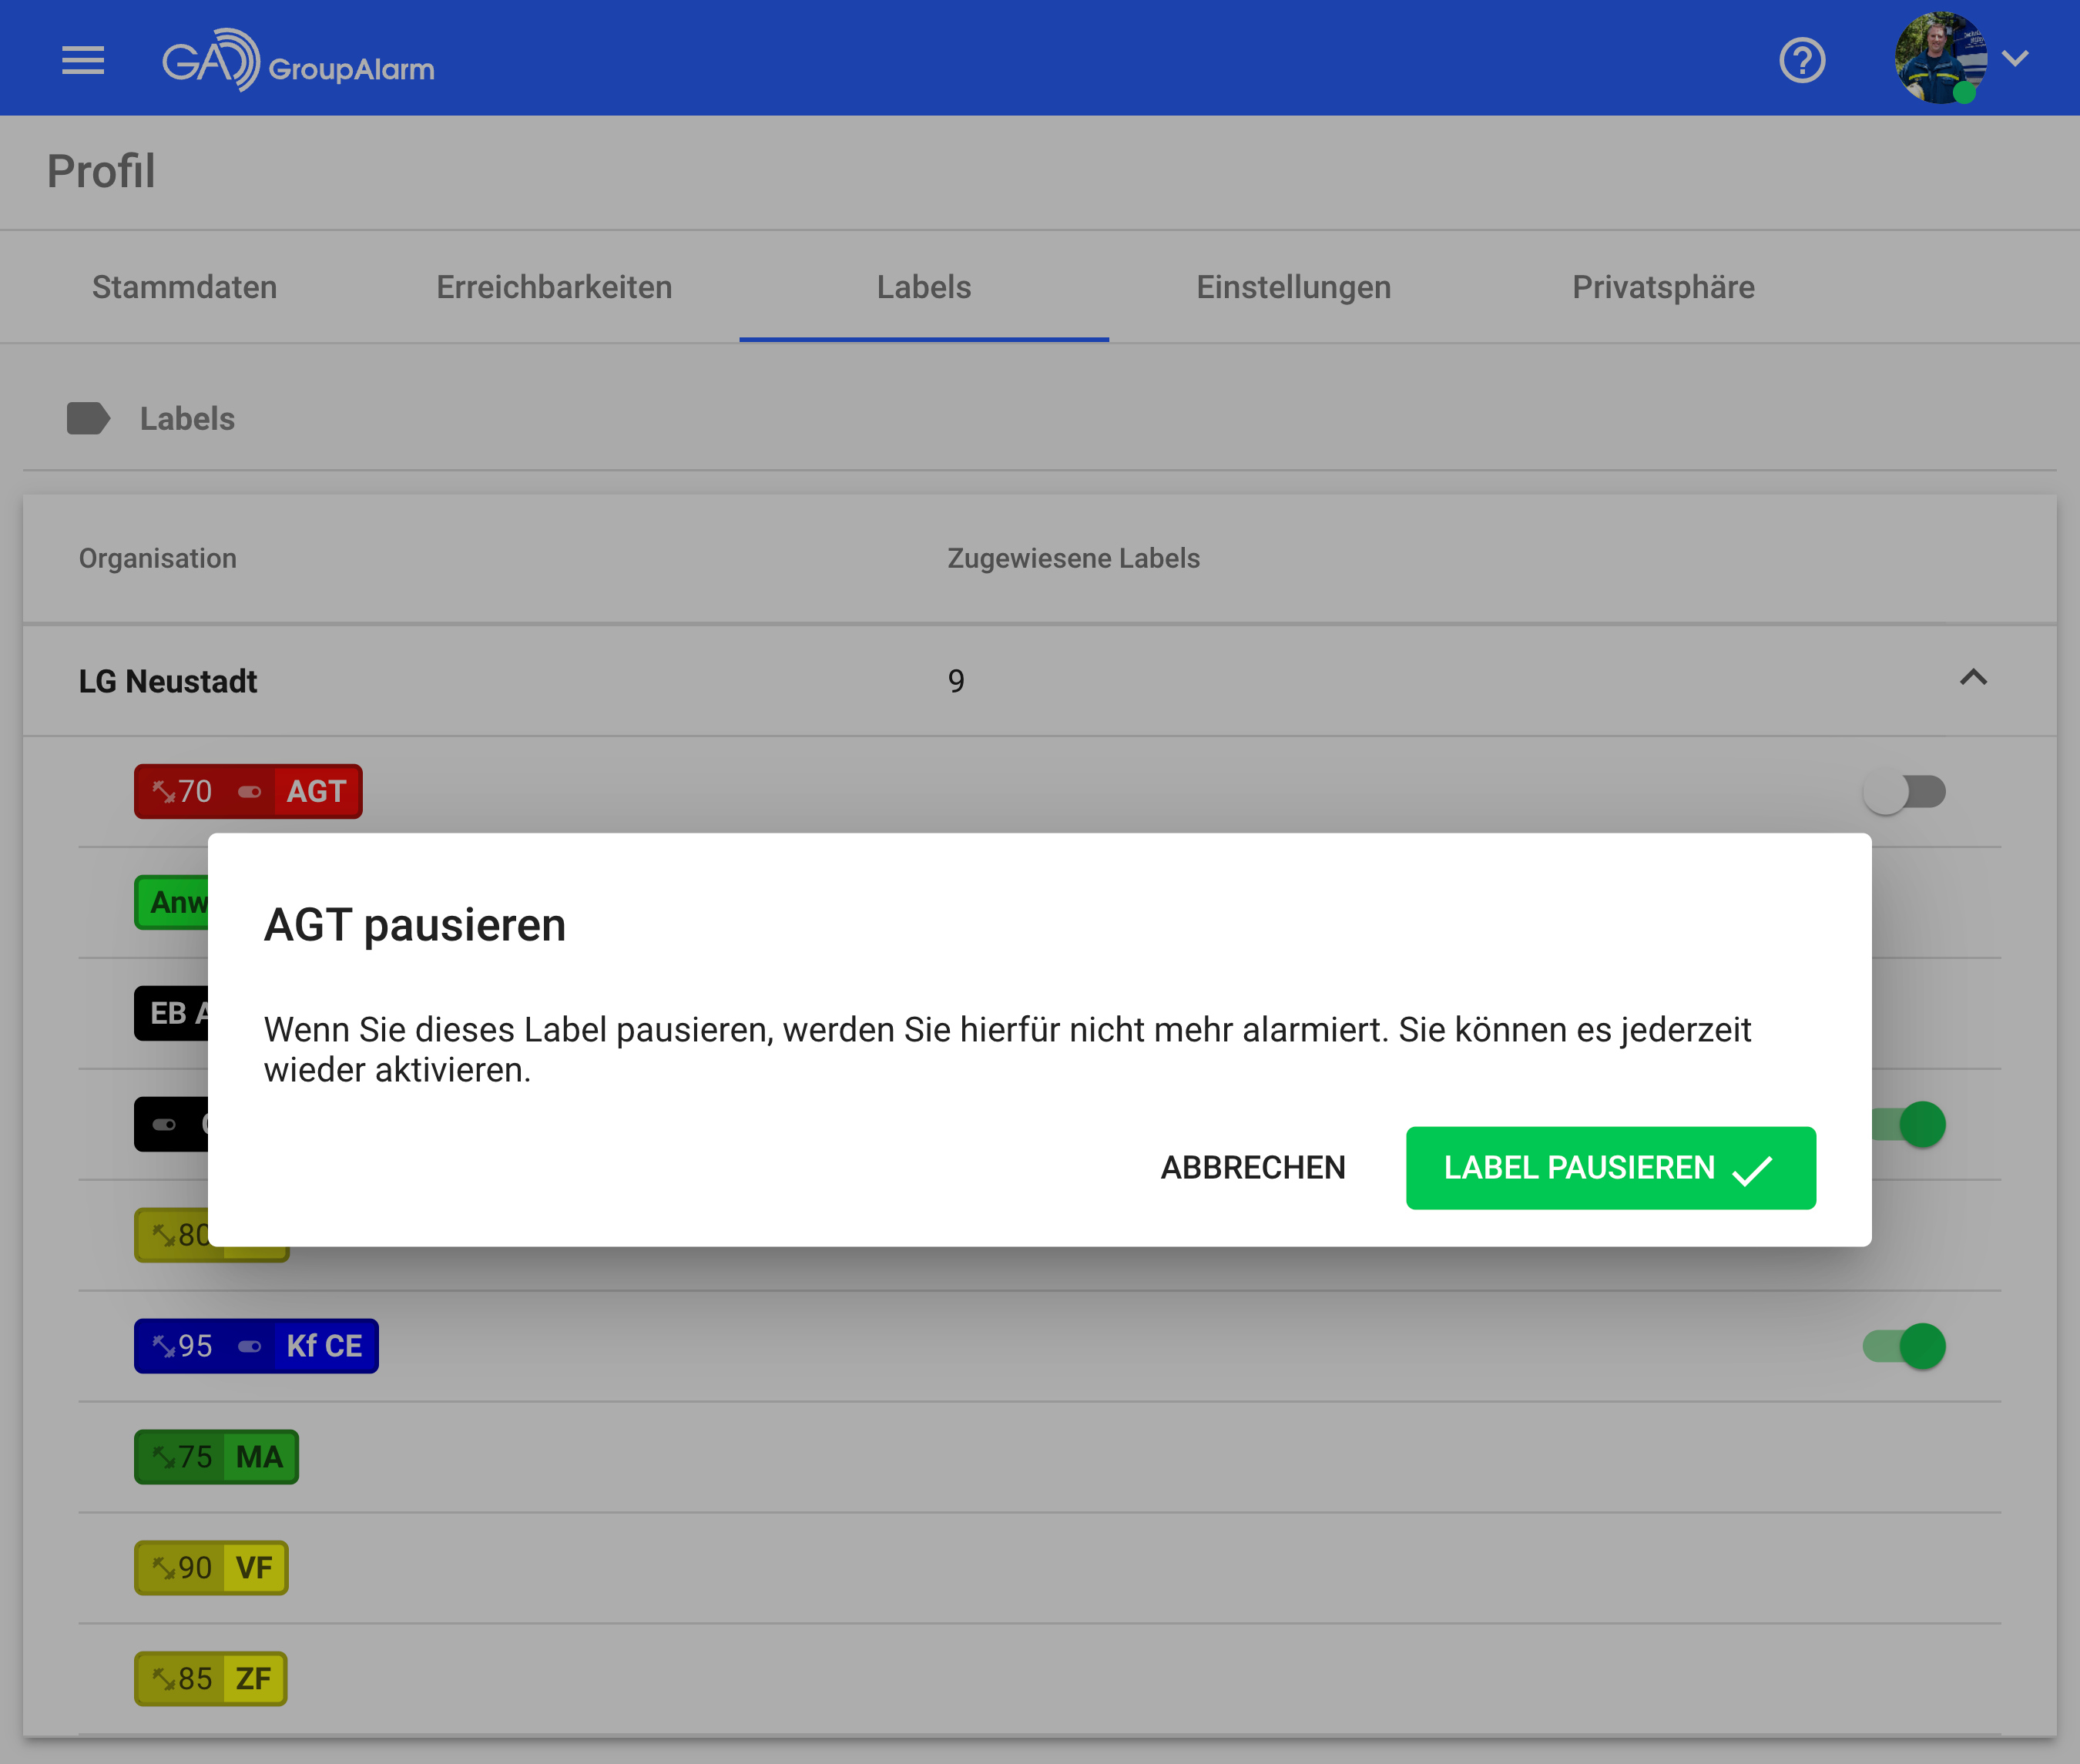This screenshot has height=1764, width=2080.
Task: Click the user profile avatar
Action: click(x=1940, y=58)
